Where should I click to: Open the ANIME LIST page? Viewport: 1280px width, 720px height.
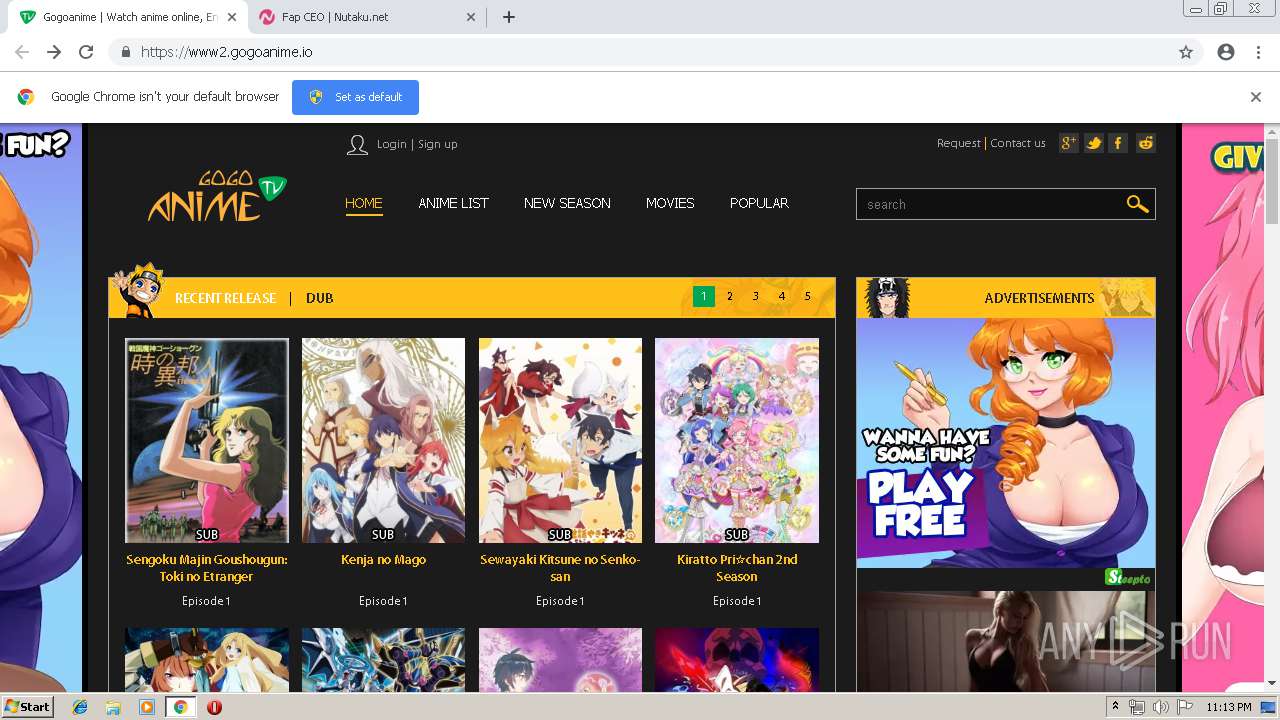click(x=453, y=203)
